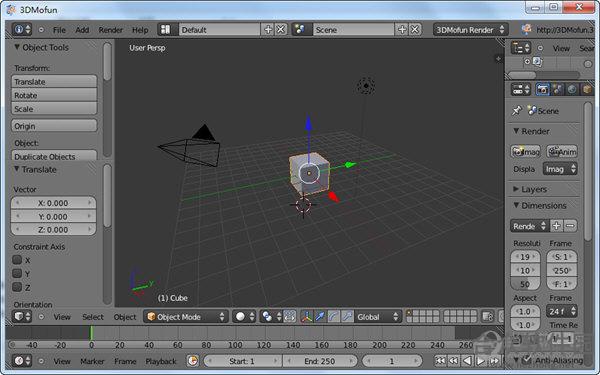Image resolution: width=600 pixels, height=375 pixels.
Task: Collapse the Object Tools panel
Action: click(x=17, y=47)
